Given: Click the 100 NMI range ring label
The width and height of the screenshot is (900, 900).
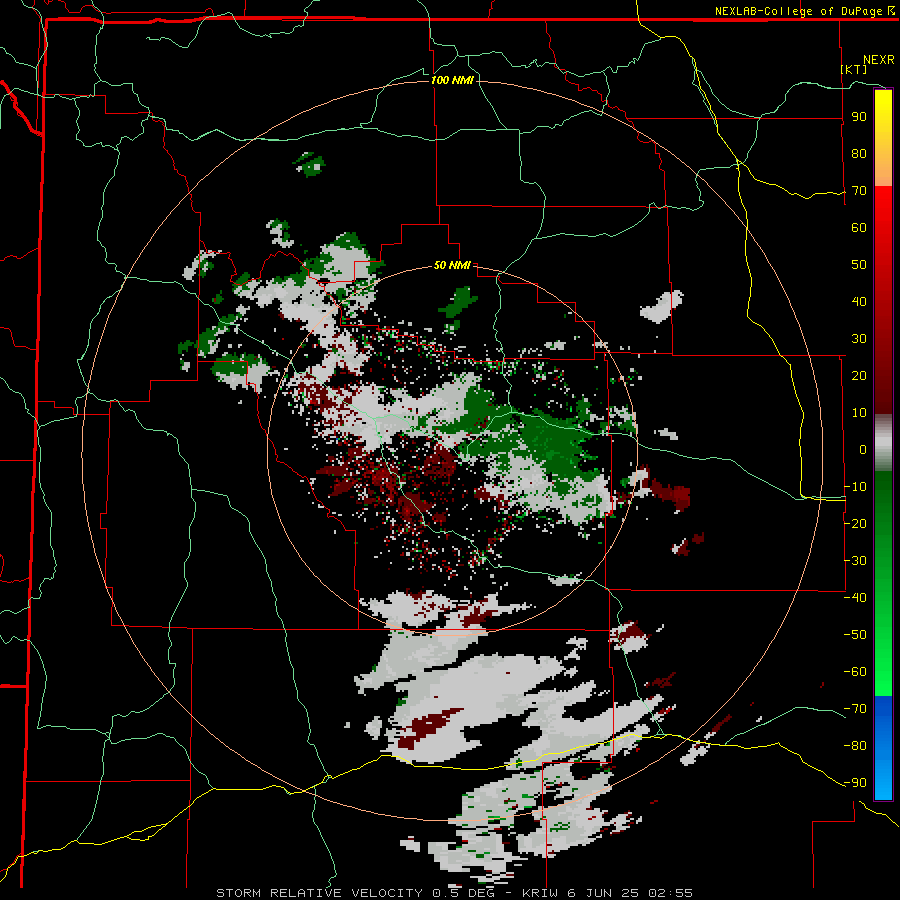Looking at the screenshot, I should click(x=452, y=80).
